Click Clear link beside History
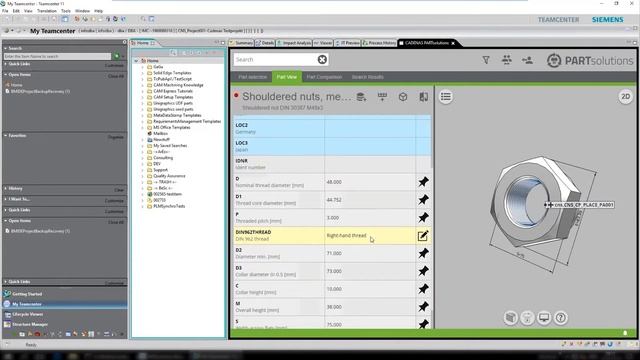The width and height of the screenshot is (640, 360). tap(119, 190)
